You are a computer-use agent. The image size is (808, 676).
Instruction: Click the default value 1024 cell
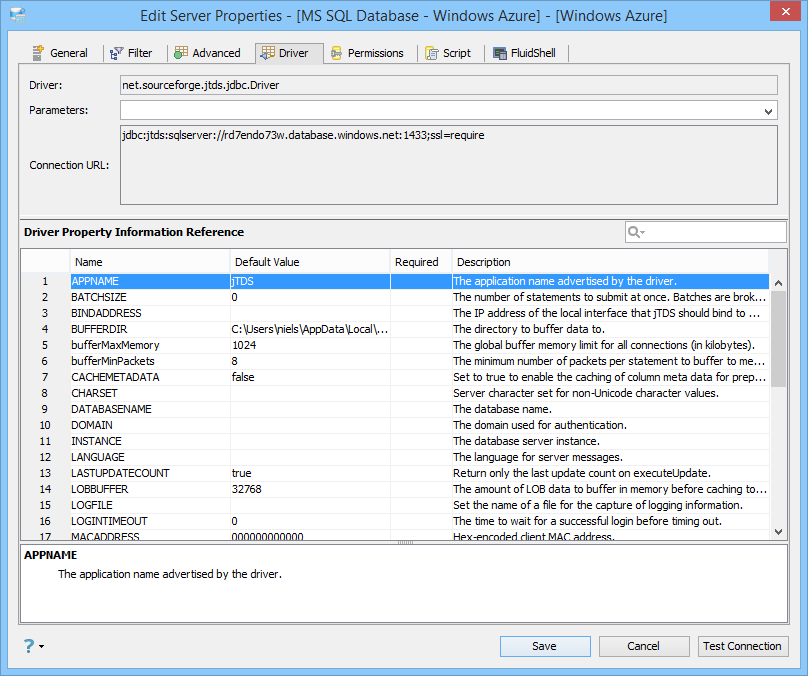coord(310,345)
